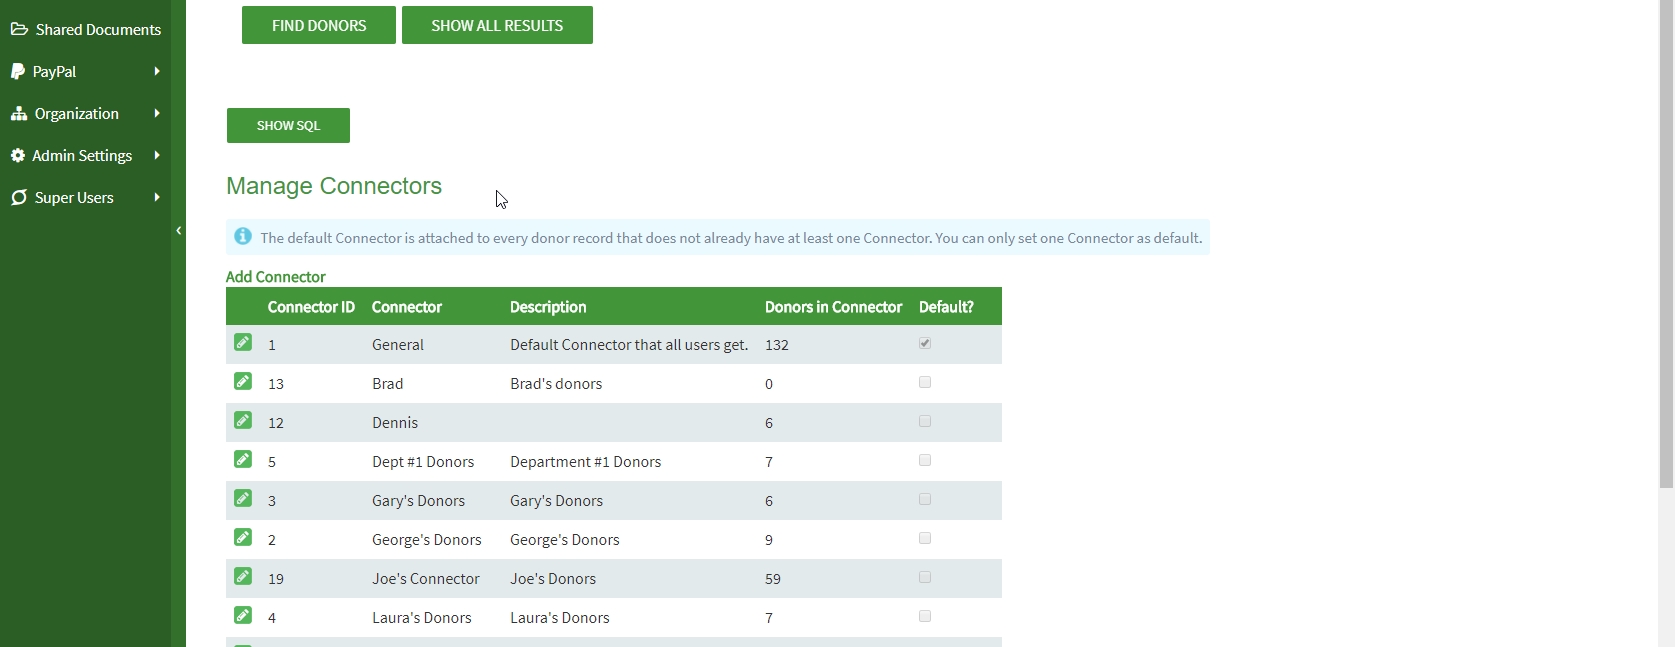1675x647 pixels.
Task: Edit the Dept #1 Donors connector
Action: click(243, 459)
